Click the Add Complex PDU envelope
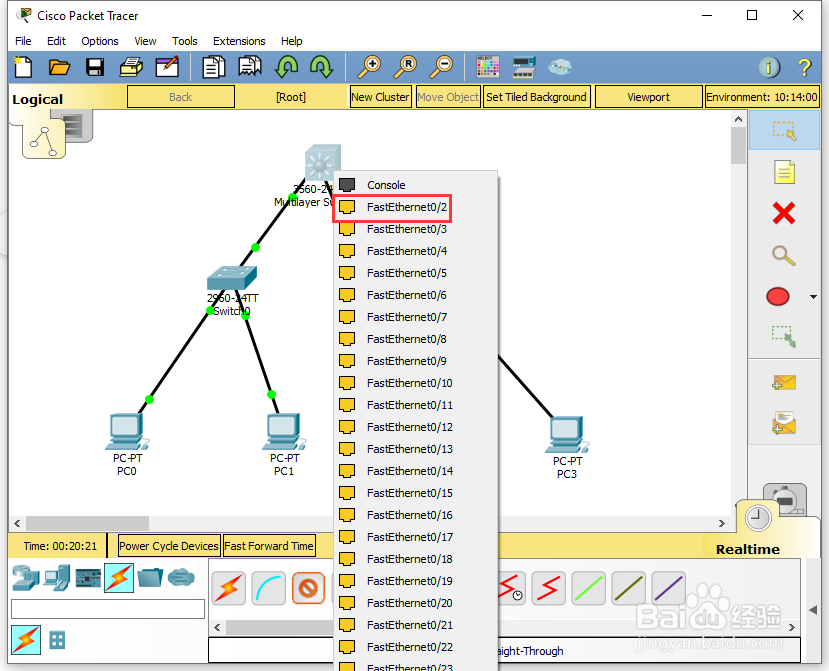Viewport: 829px width, 671px height. (x=784, y=423)
